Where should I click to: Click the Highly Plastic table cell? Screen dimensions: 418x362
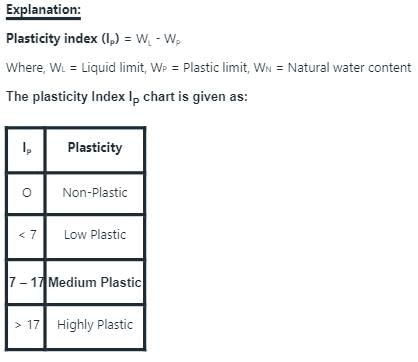[x=95, y=327]
